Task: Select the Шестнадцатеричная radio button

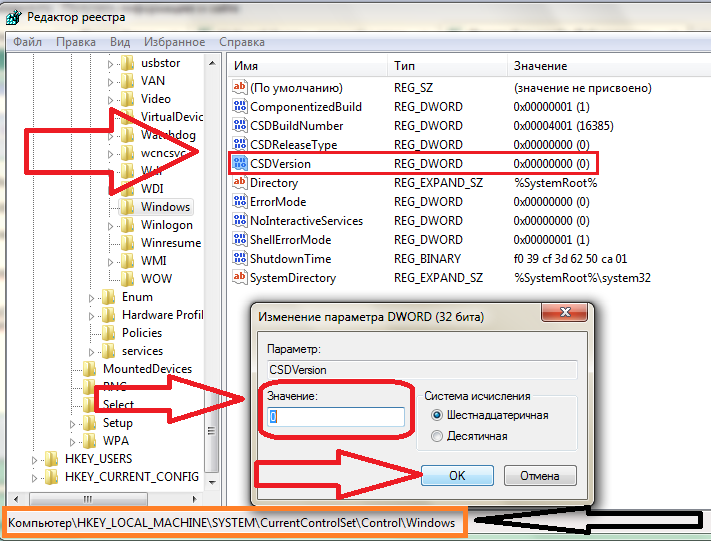Action: 436,415
